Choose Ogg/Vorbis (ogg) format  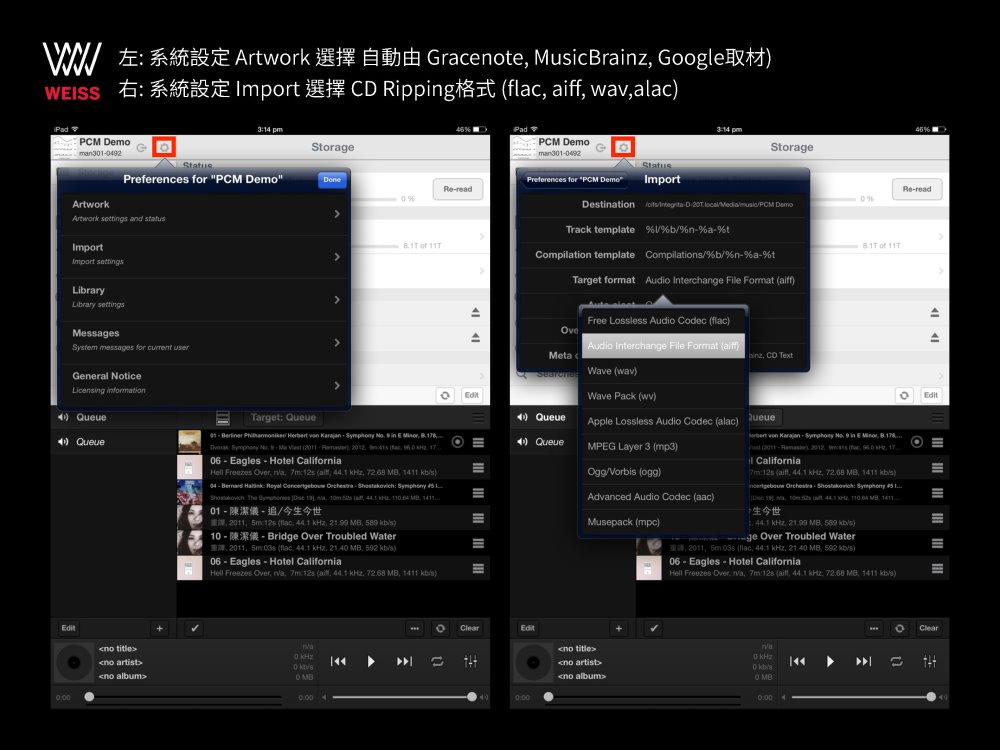[663, 471]
